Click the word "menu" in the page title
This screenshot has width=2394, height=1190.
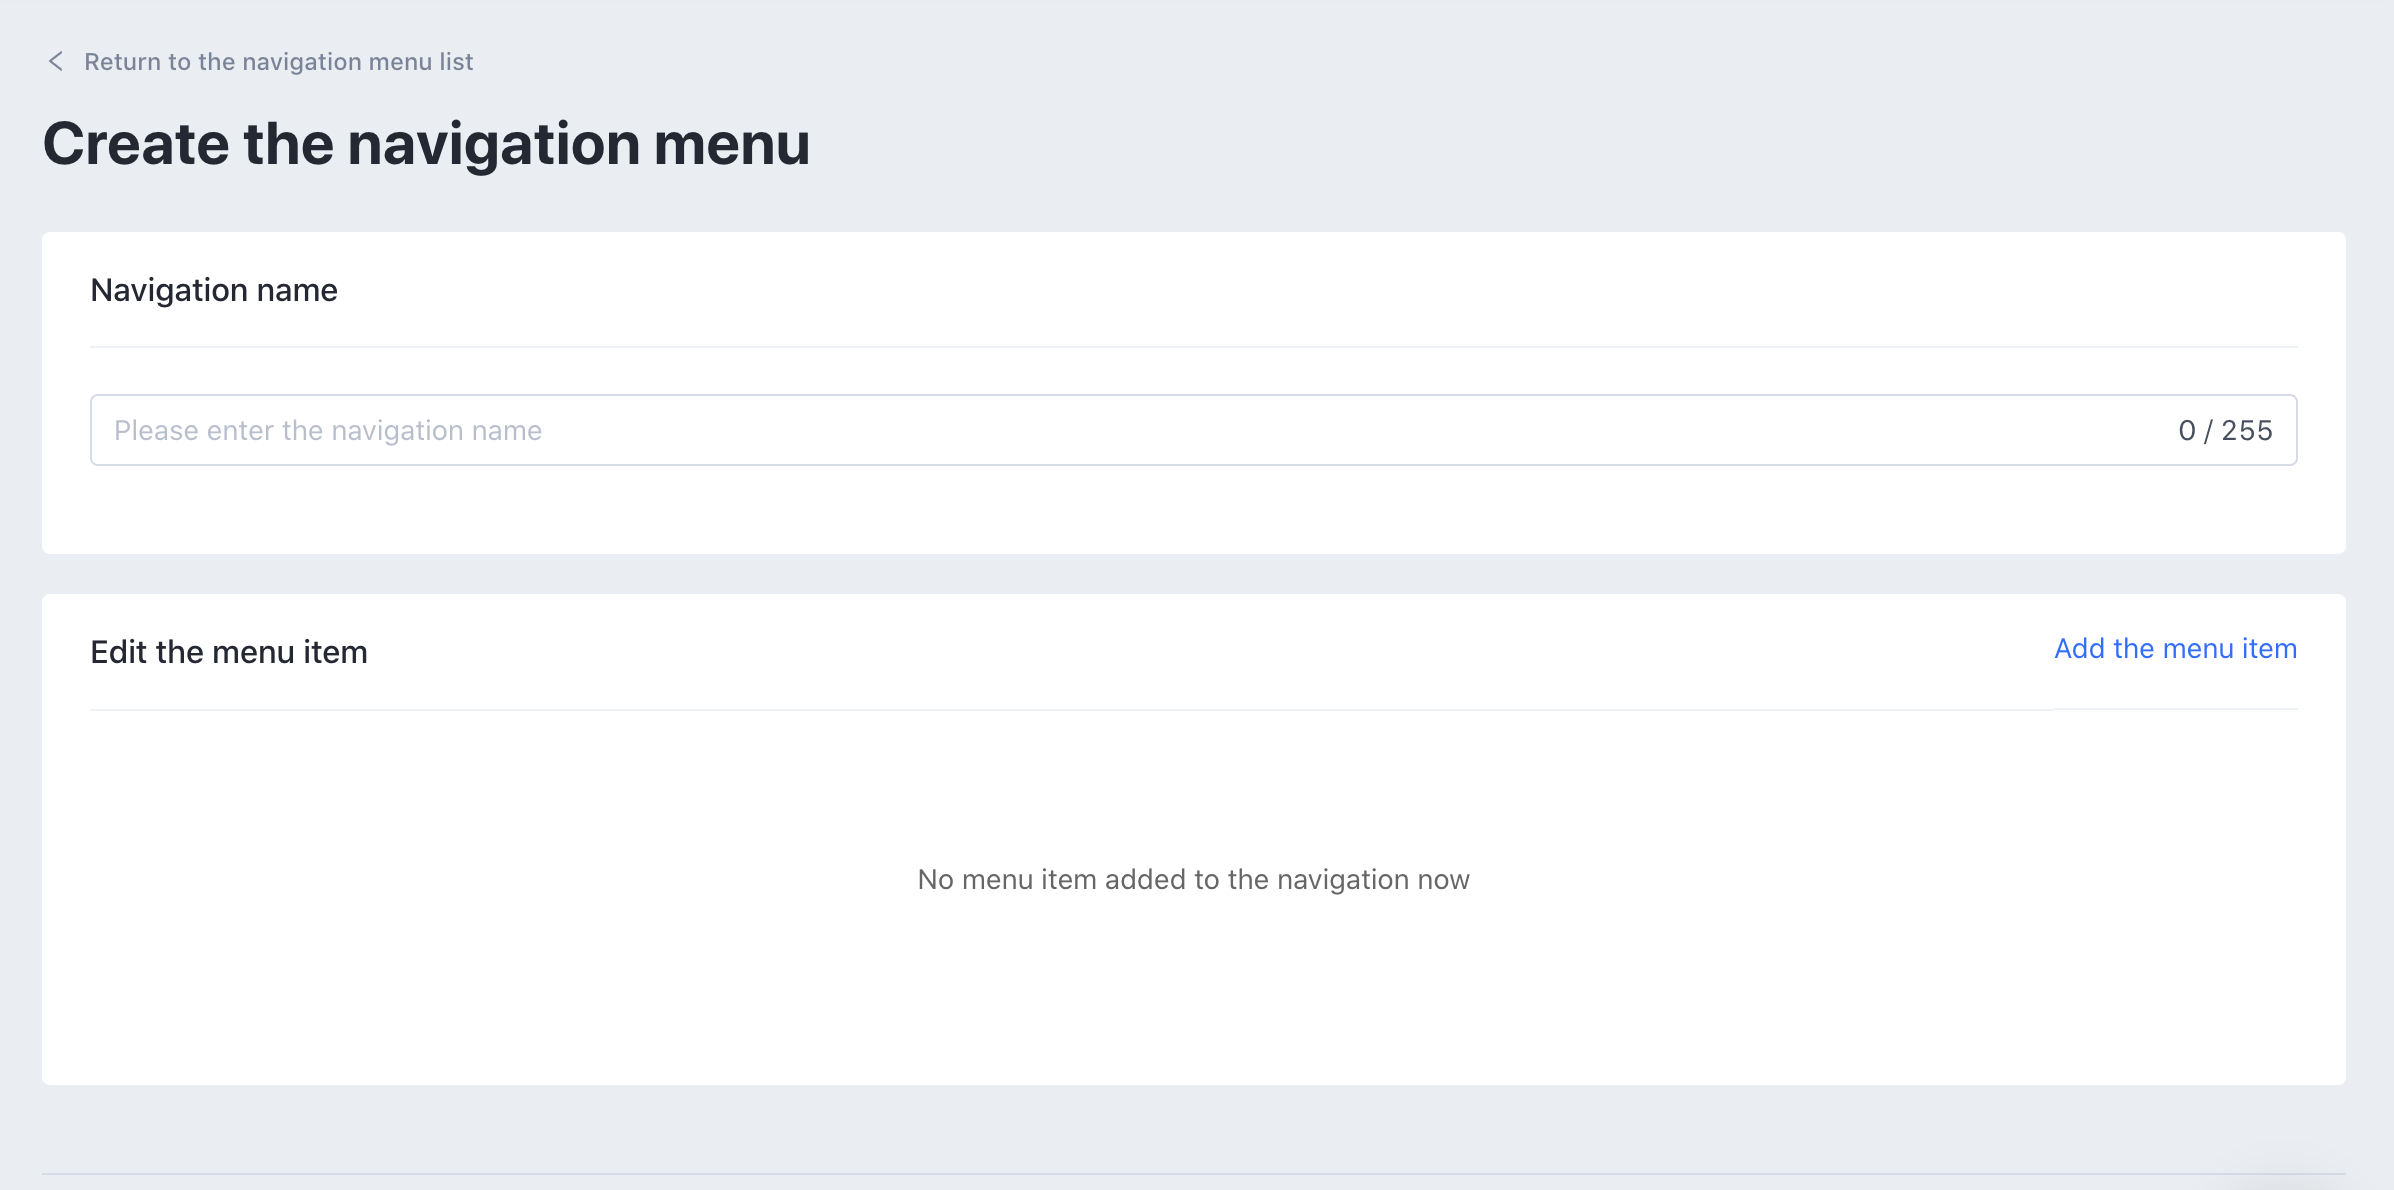tap(732, 144)
